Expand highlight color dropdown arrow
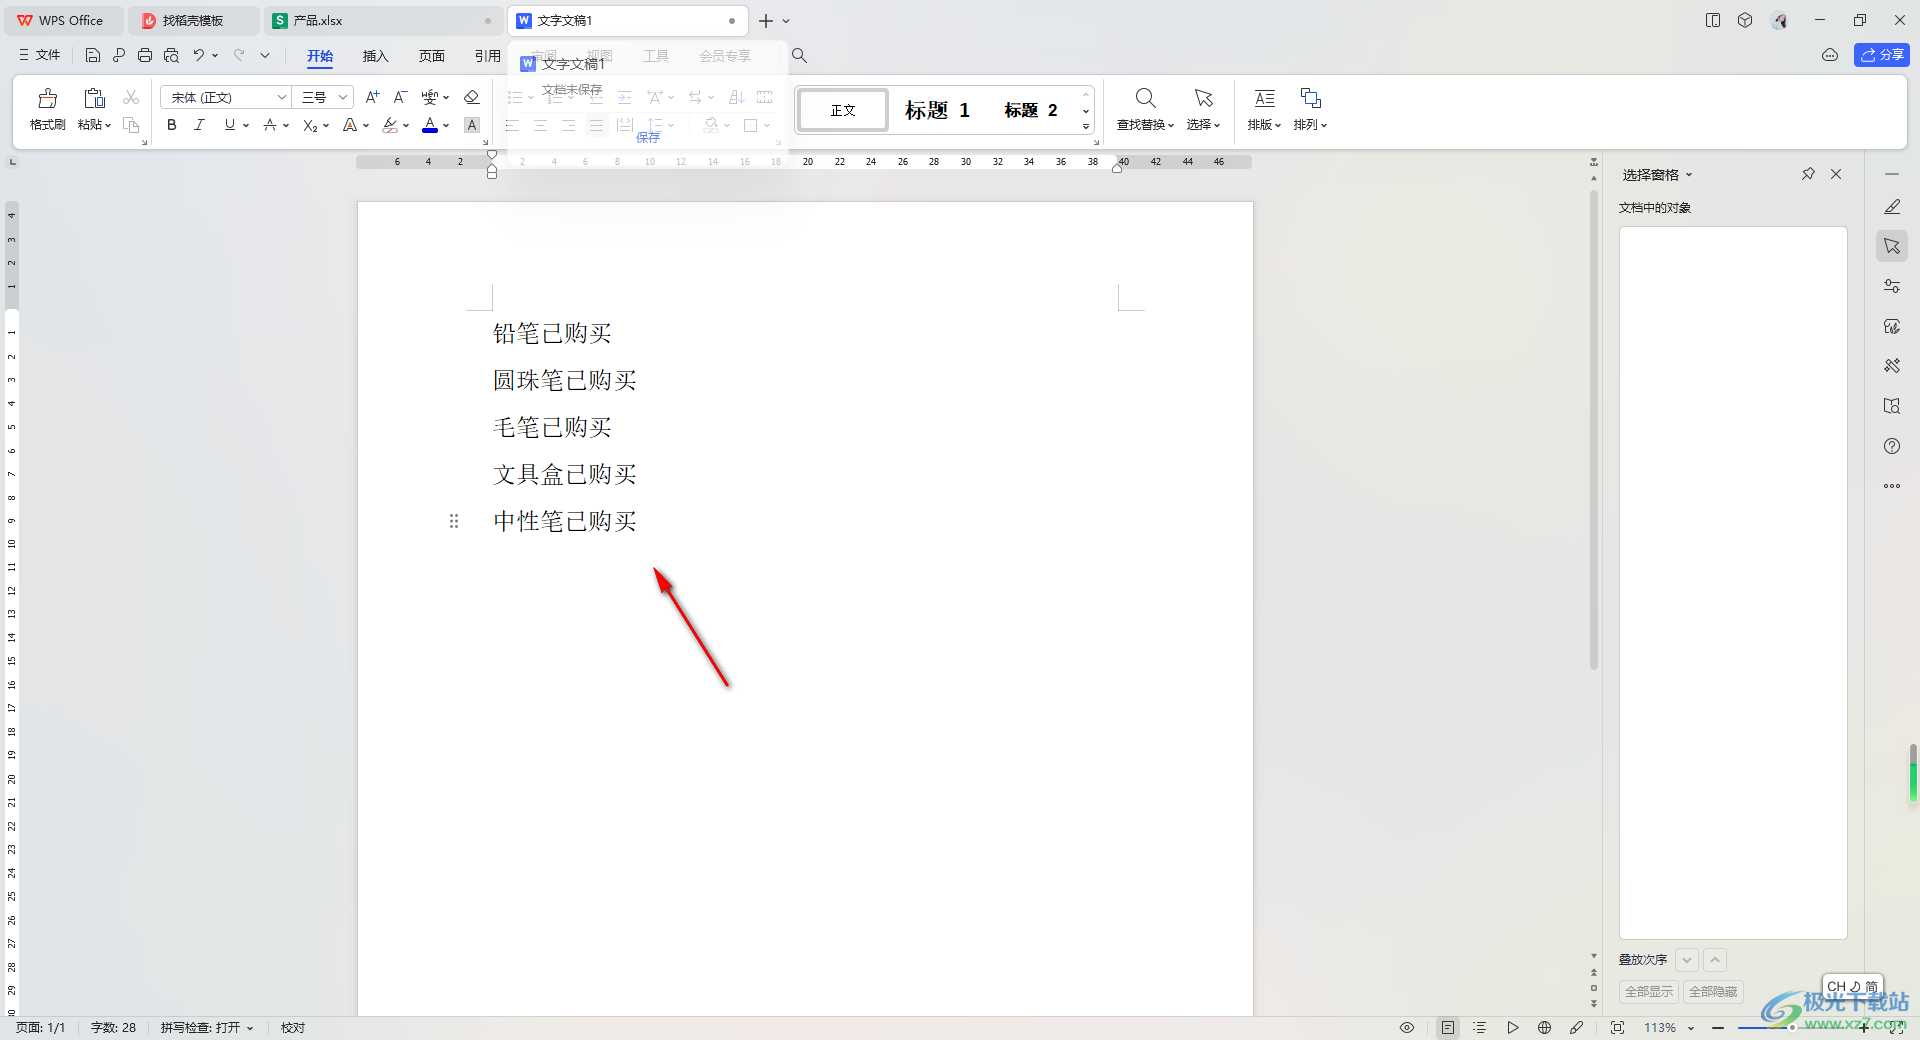 click(406, 125)
